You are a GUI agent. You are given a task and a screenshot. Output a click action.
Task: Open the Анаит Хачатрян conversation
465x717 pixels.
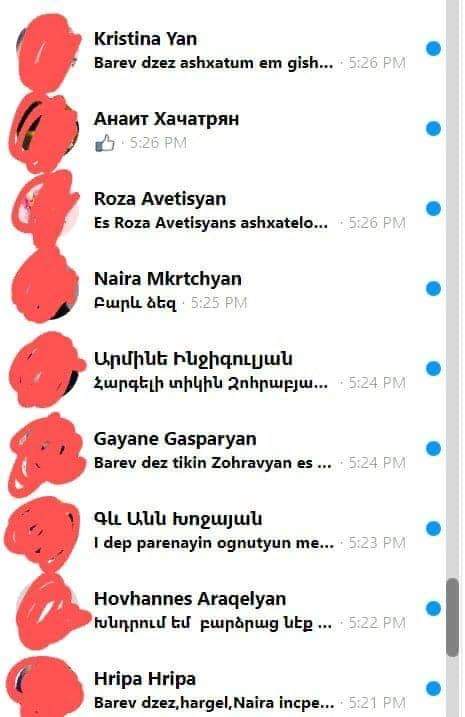pyautogui.click(x=223, y=130)
